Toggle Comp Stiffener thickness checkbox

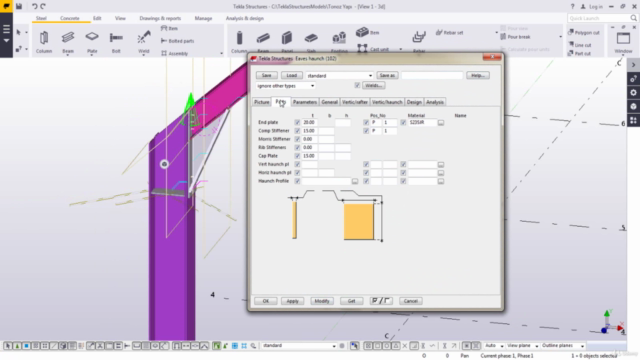pos(297,131)
